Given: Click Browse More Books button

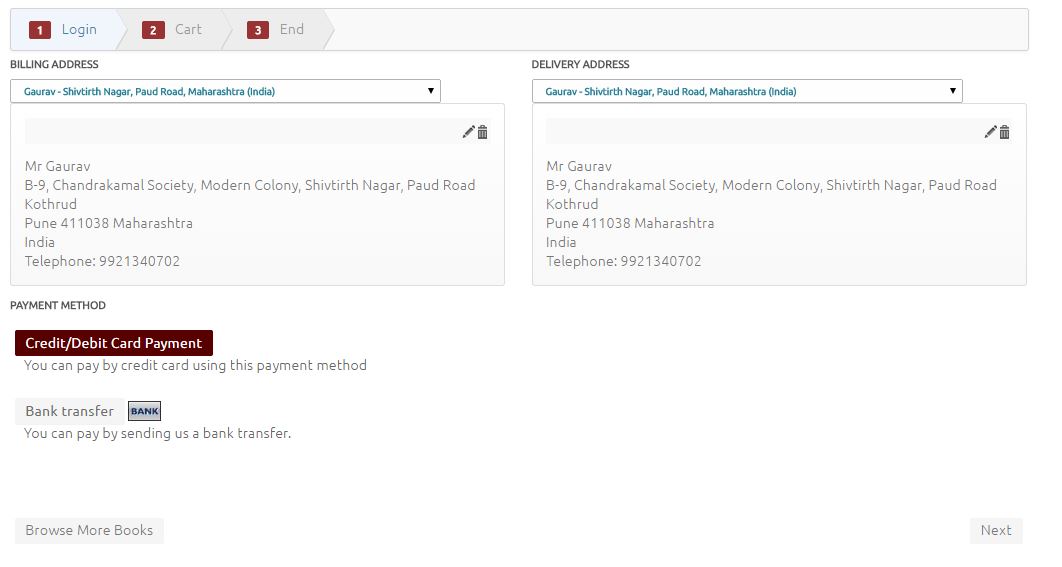Looking at the screenshot, I should (89, 530).
